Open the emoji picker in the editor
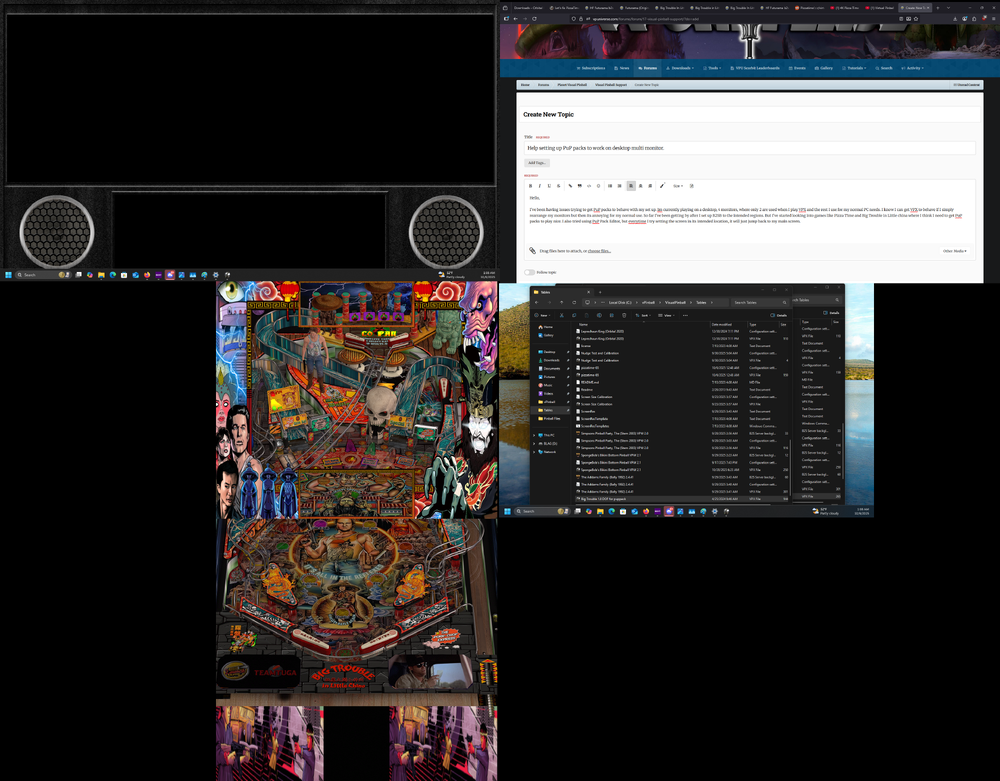 click(x=598, y=186)
